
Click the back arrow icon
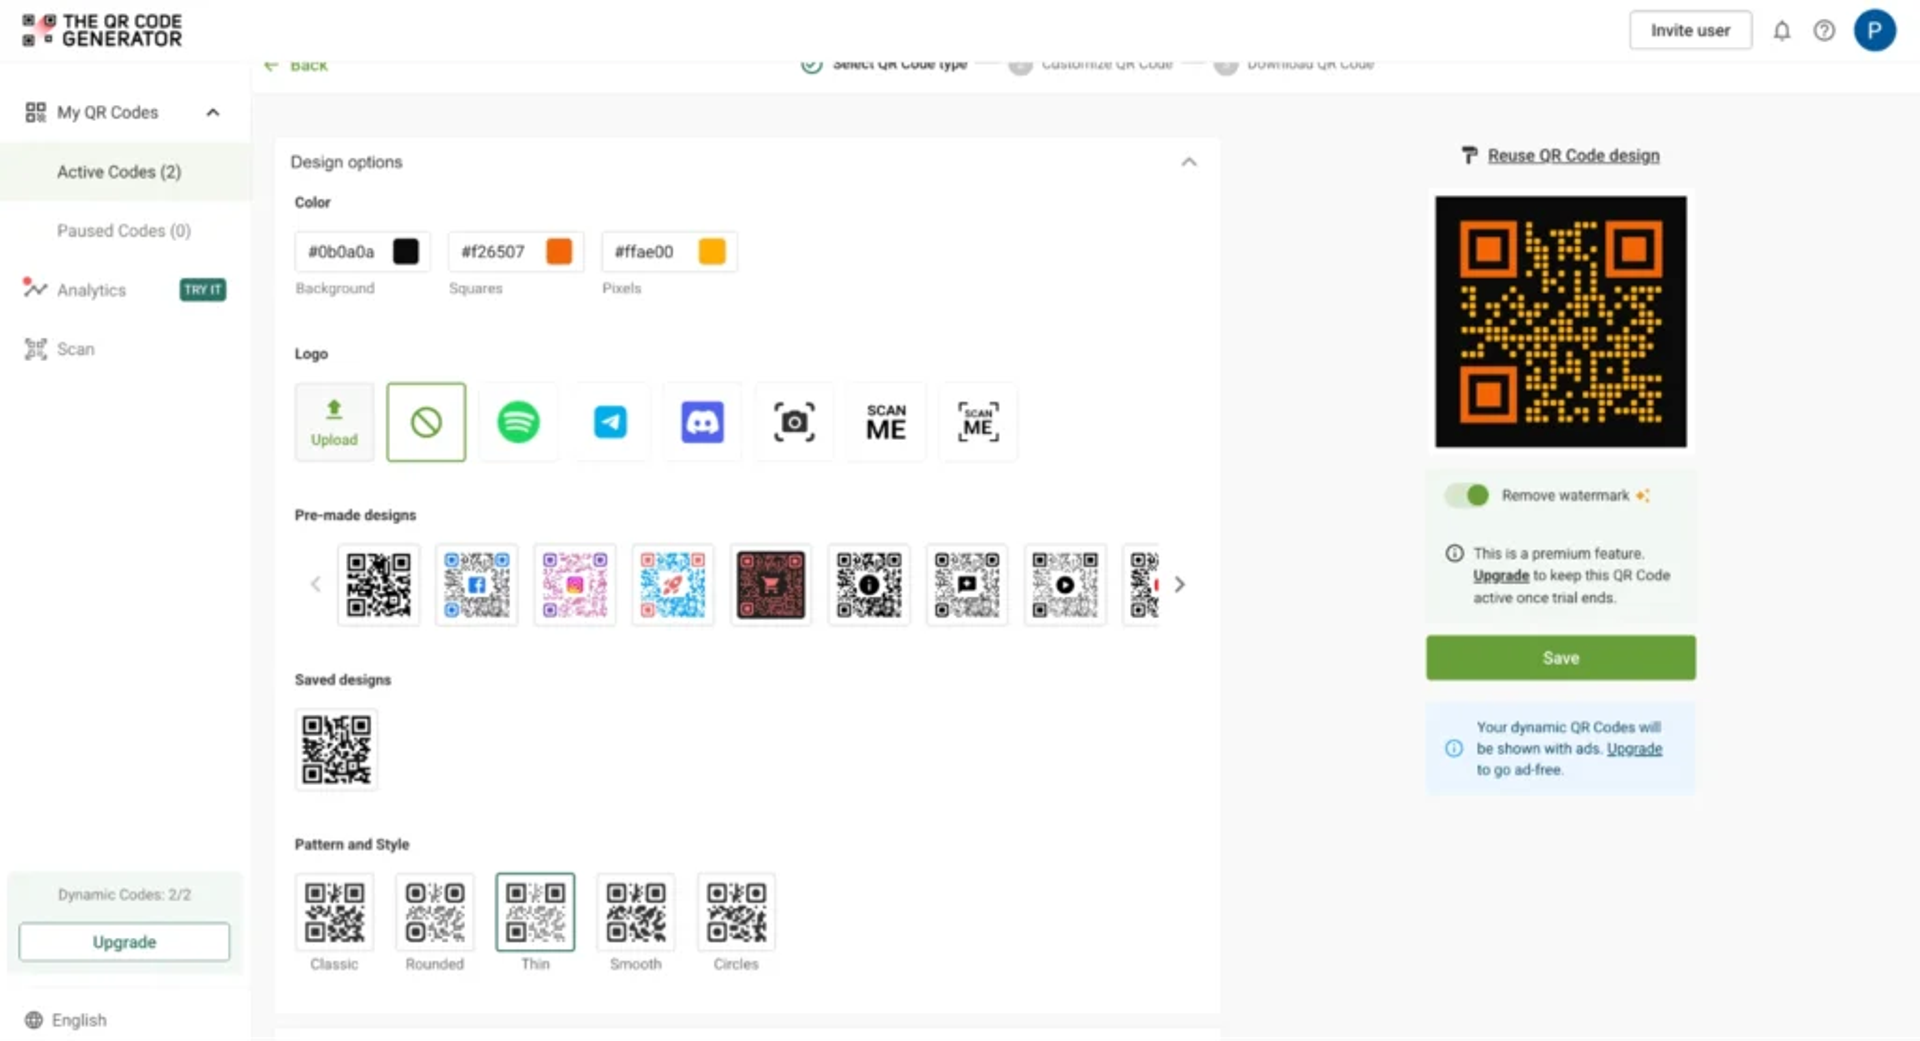point(271,66)
